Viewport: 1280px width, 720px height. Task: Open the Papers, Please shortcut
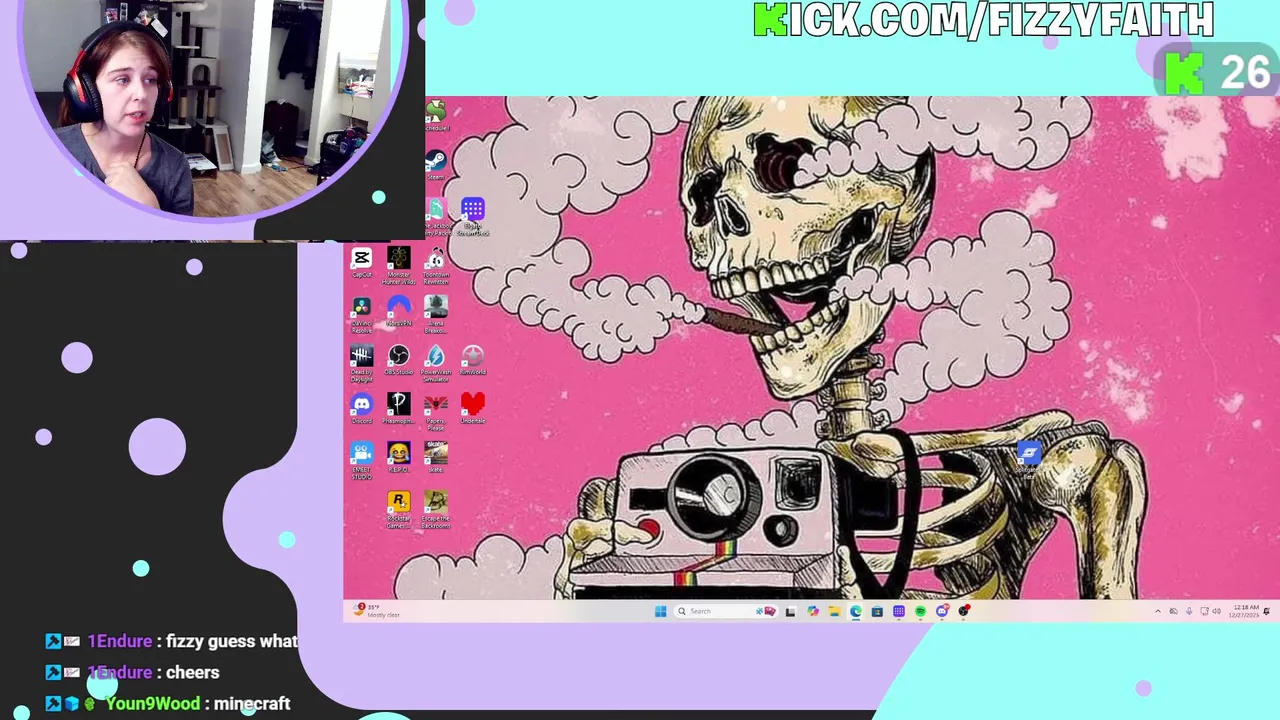click(435, 411)
